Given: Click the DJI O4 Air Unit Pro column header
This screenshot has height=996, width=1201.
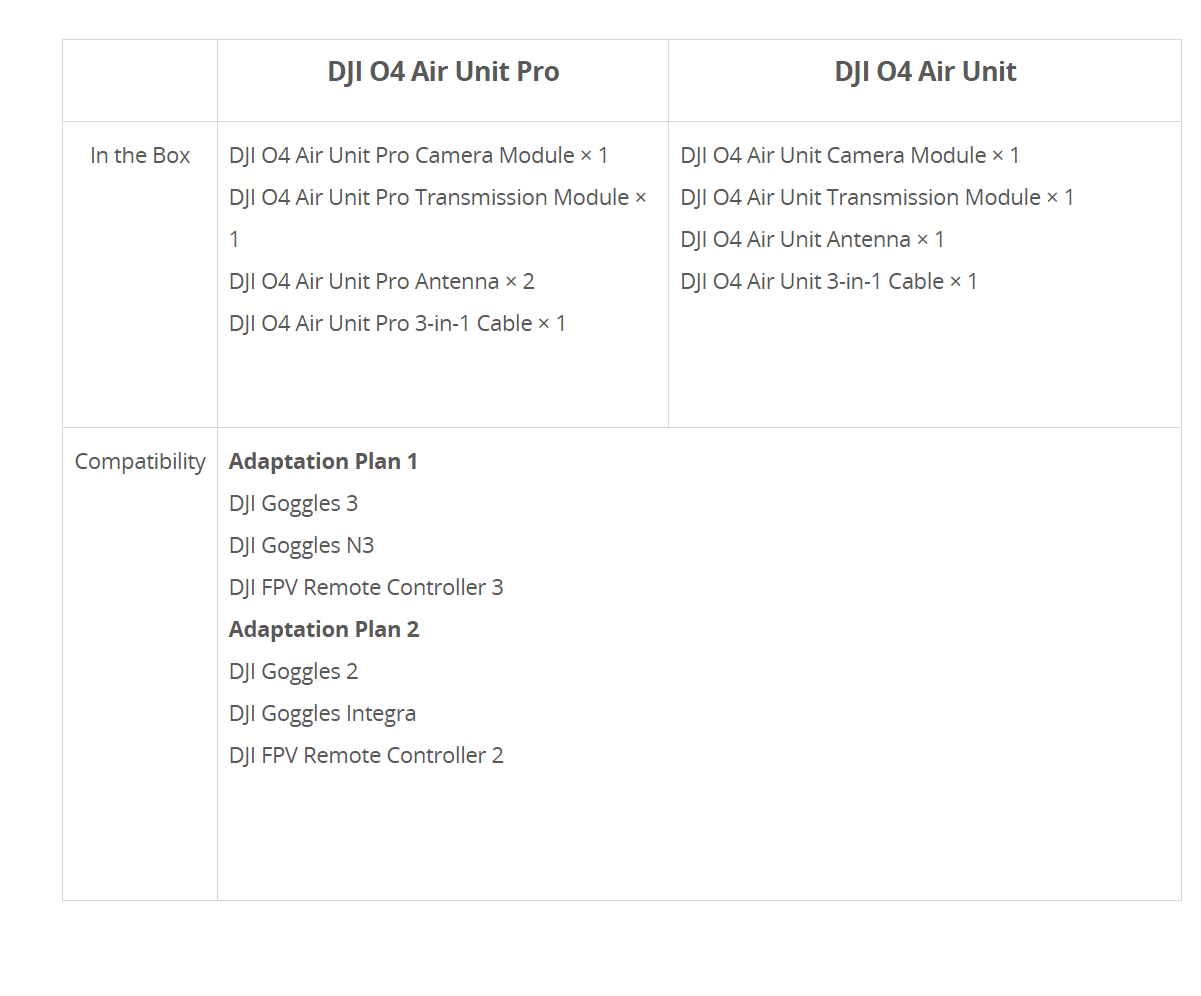Looking at the screenshot, I should click(x=443, y=72).
